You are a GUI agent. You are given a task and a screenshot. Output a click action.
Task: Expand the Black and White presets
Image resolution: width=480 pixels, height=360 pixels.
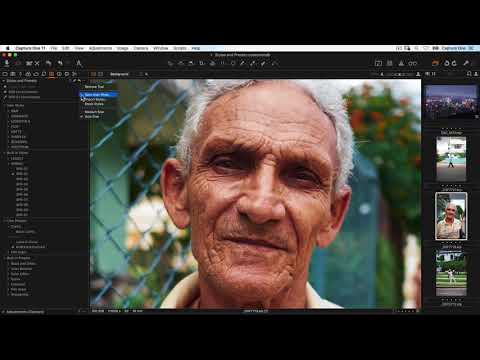pos(9,264)
